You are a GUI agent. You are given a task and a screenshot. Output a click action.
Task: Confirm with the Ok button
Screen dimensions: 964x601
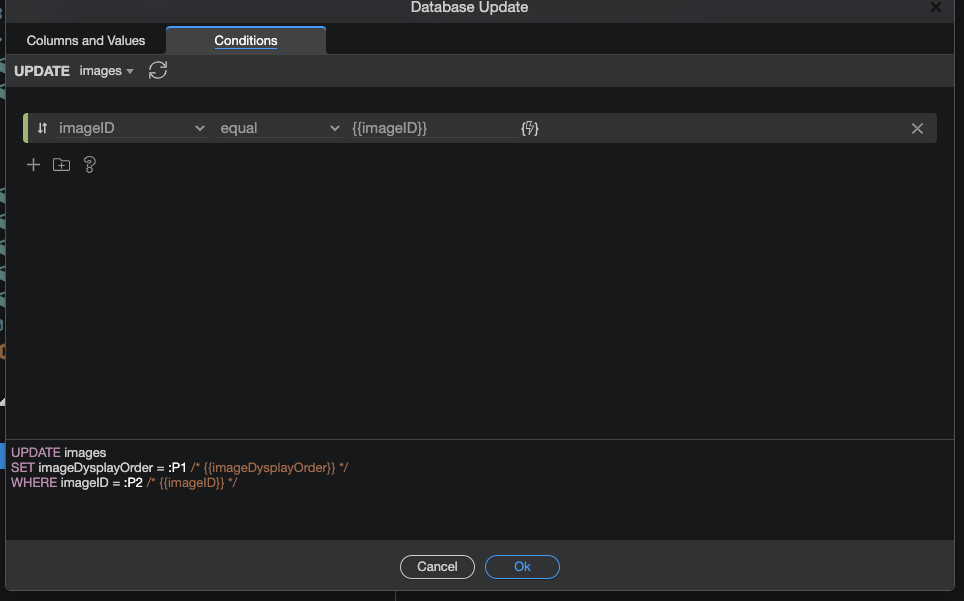click(x=522, y=567)
